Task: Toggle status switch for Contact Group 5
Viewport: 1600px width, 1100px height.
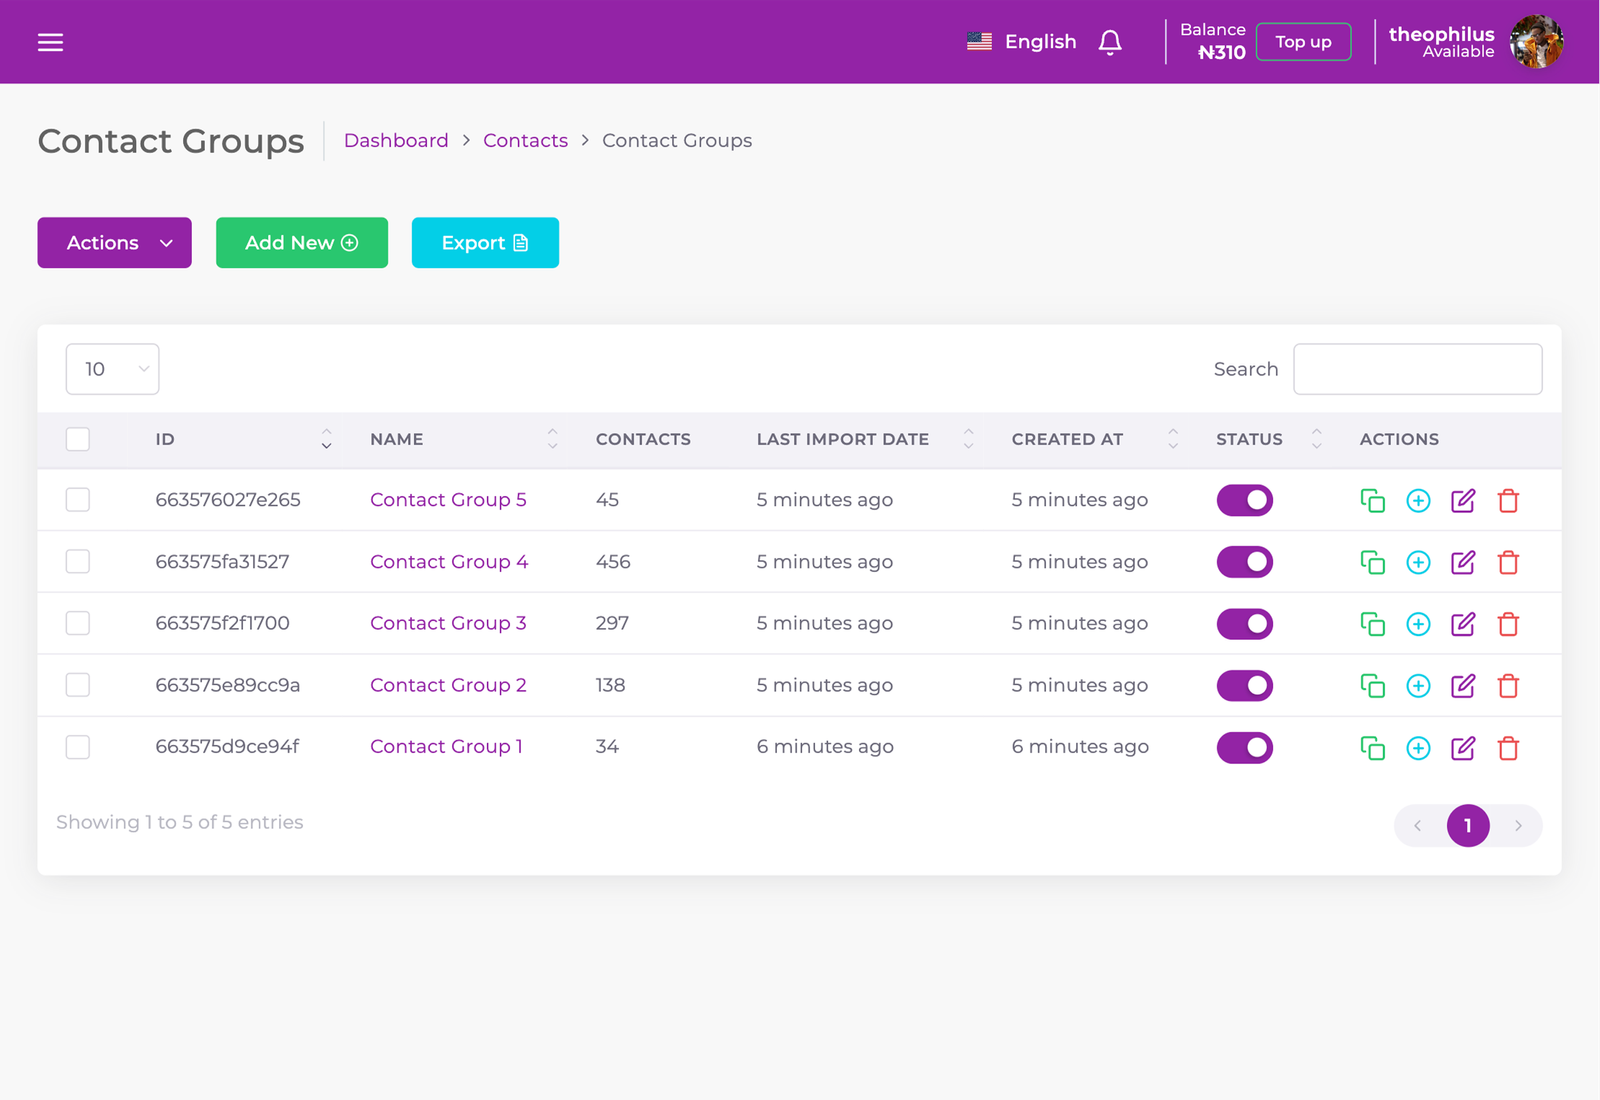Action: pyautogui.click(x=1245, y=500)
